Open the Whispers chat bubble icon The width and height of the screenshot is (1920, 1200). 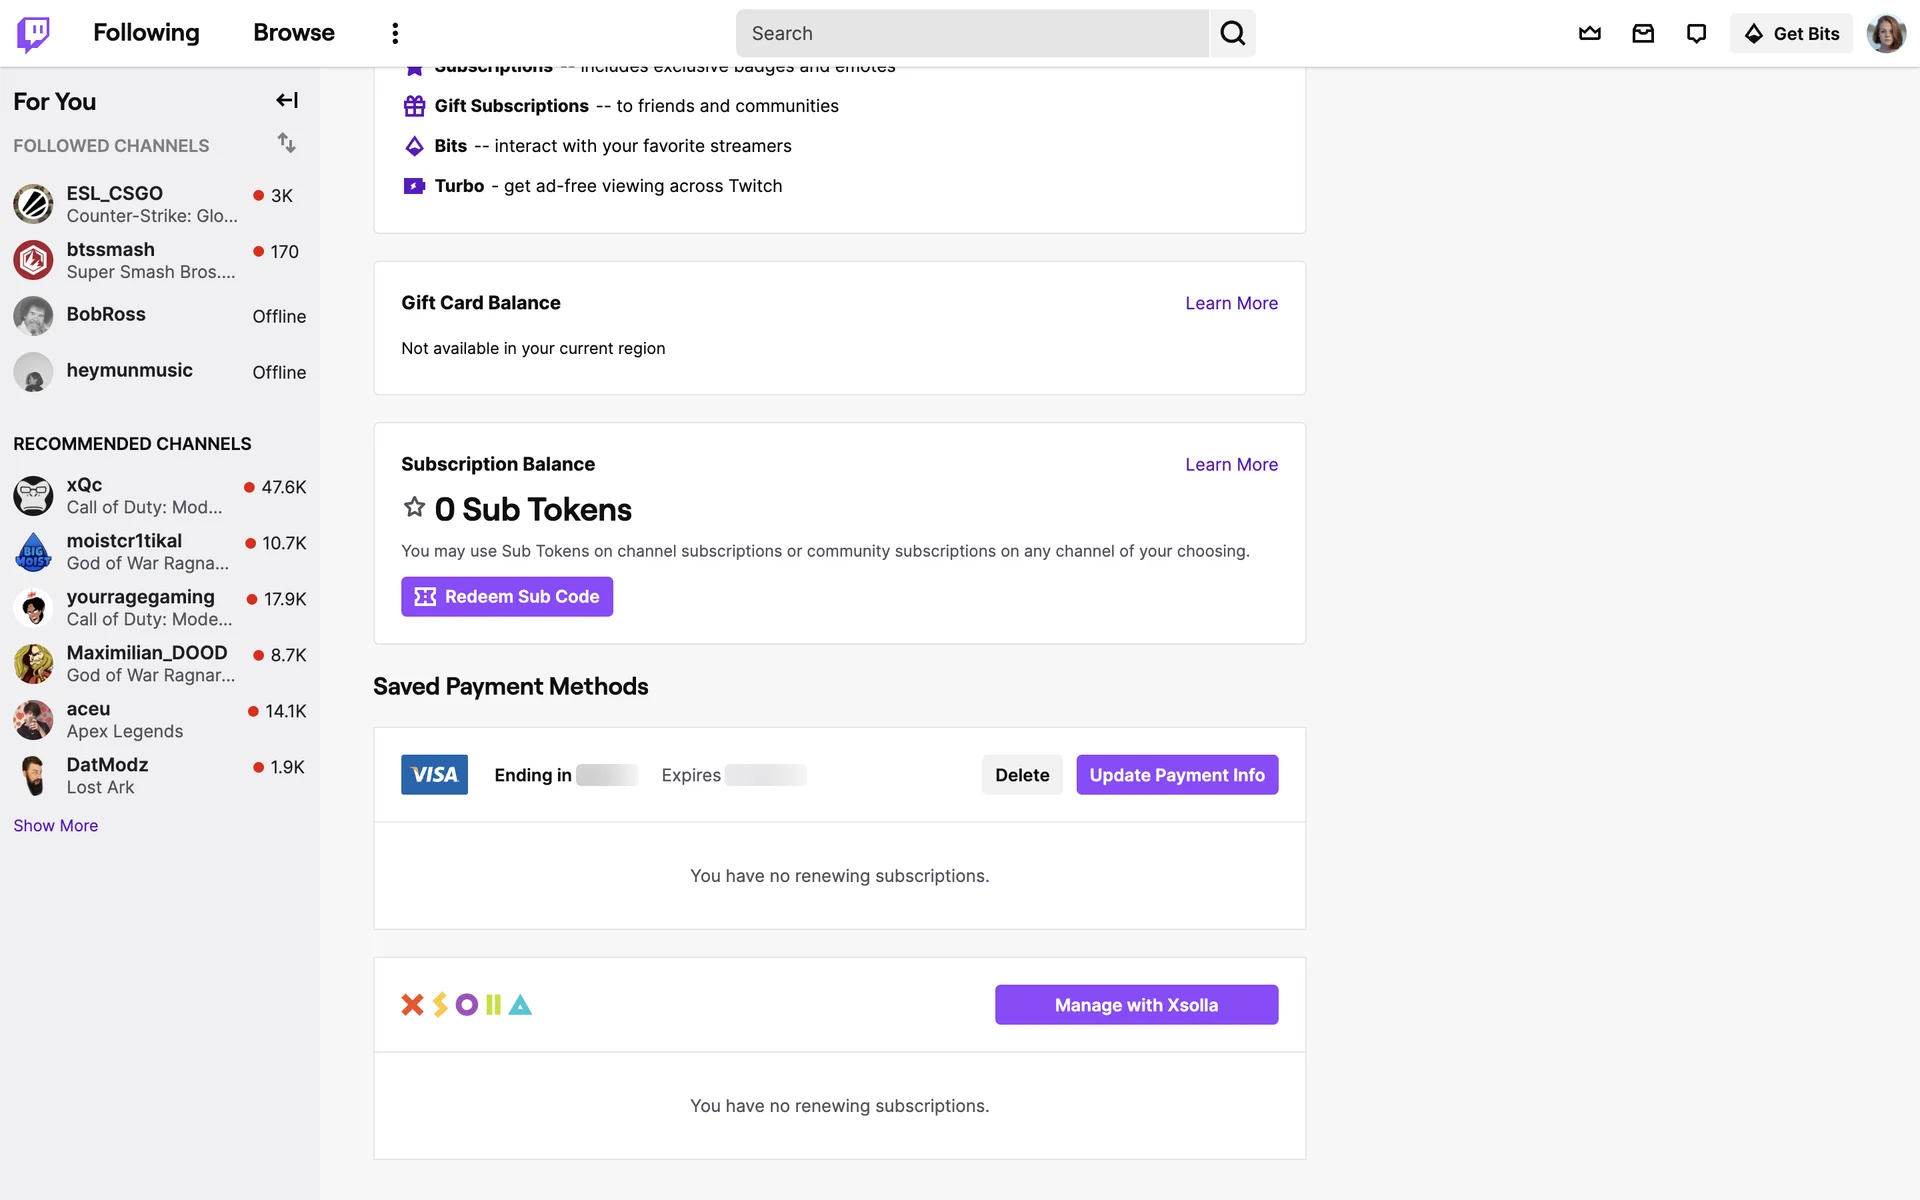pyautogui.click(x=1696, y=34)
